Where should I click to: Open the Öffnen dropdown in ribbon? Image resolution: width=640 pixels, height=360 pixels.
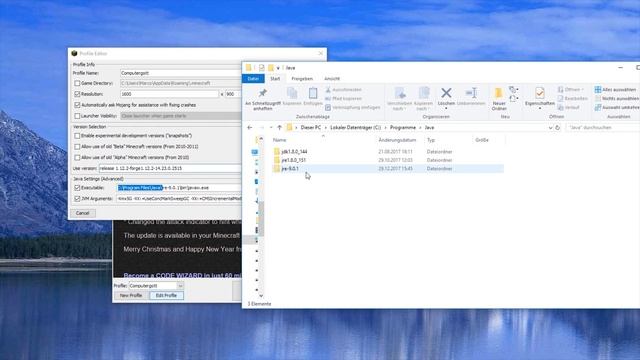571,90
